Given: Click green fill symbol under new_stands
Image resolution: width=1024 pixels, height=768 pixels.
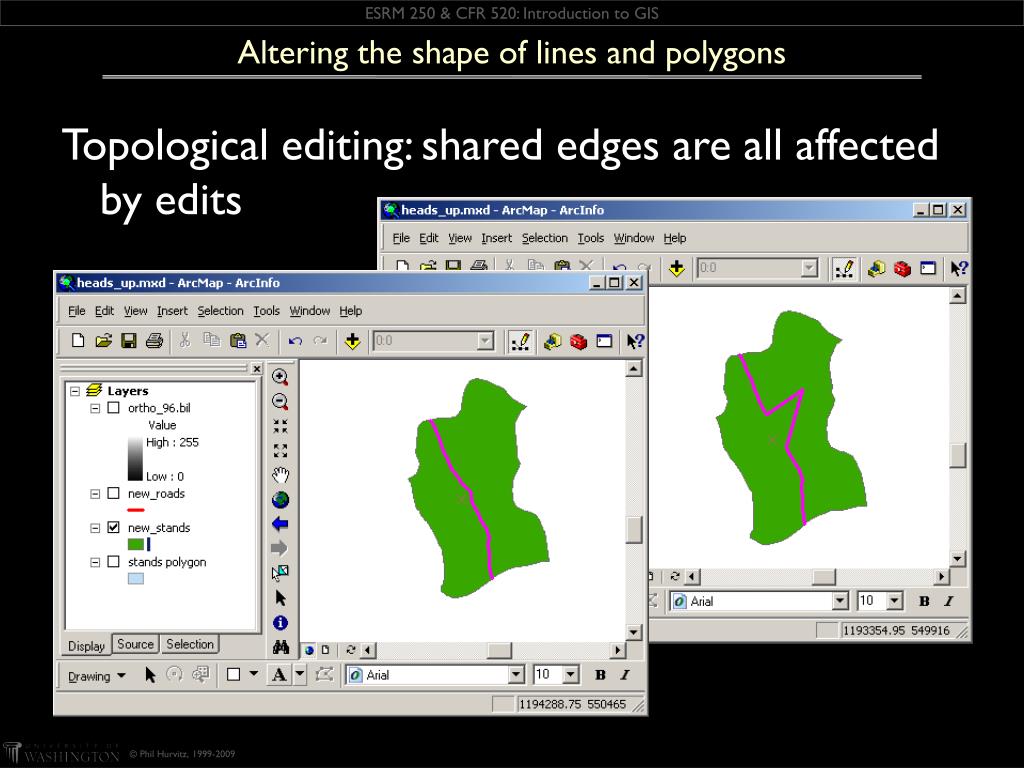Looking at the screenshot, I should [x=136, y=544].
